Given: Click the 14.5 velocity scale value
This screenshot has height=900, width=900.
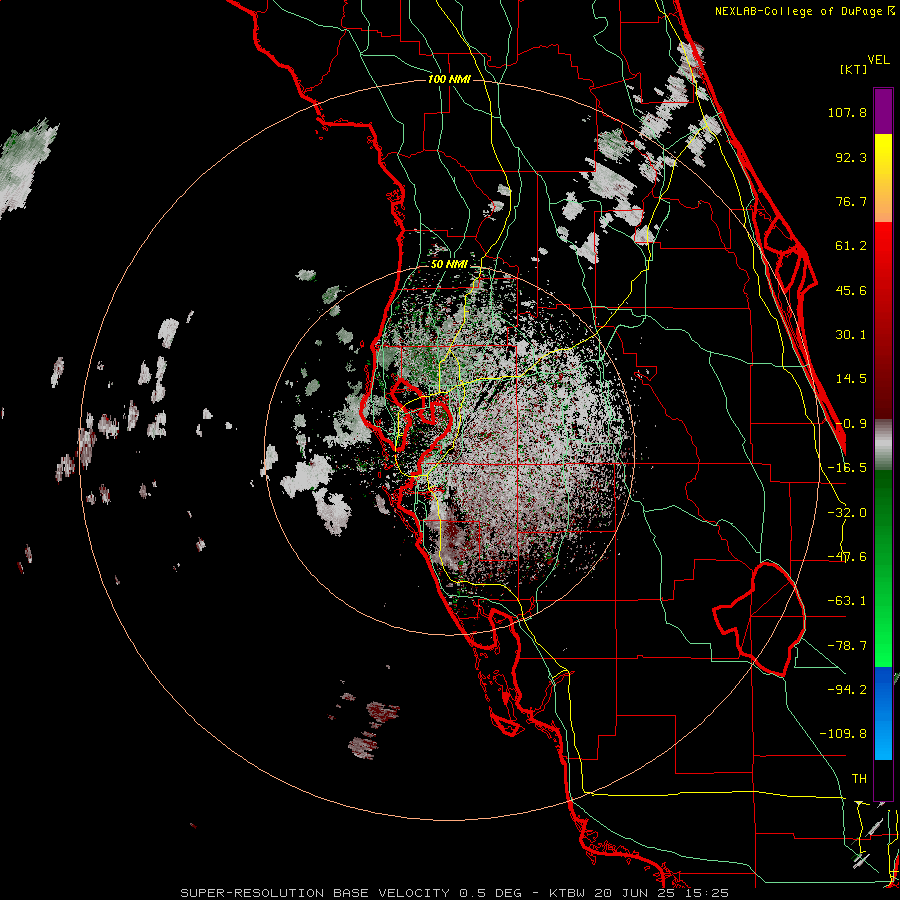Looking at the screenshot, I should coord(851,379).
